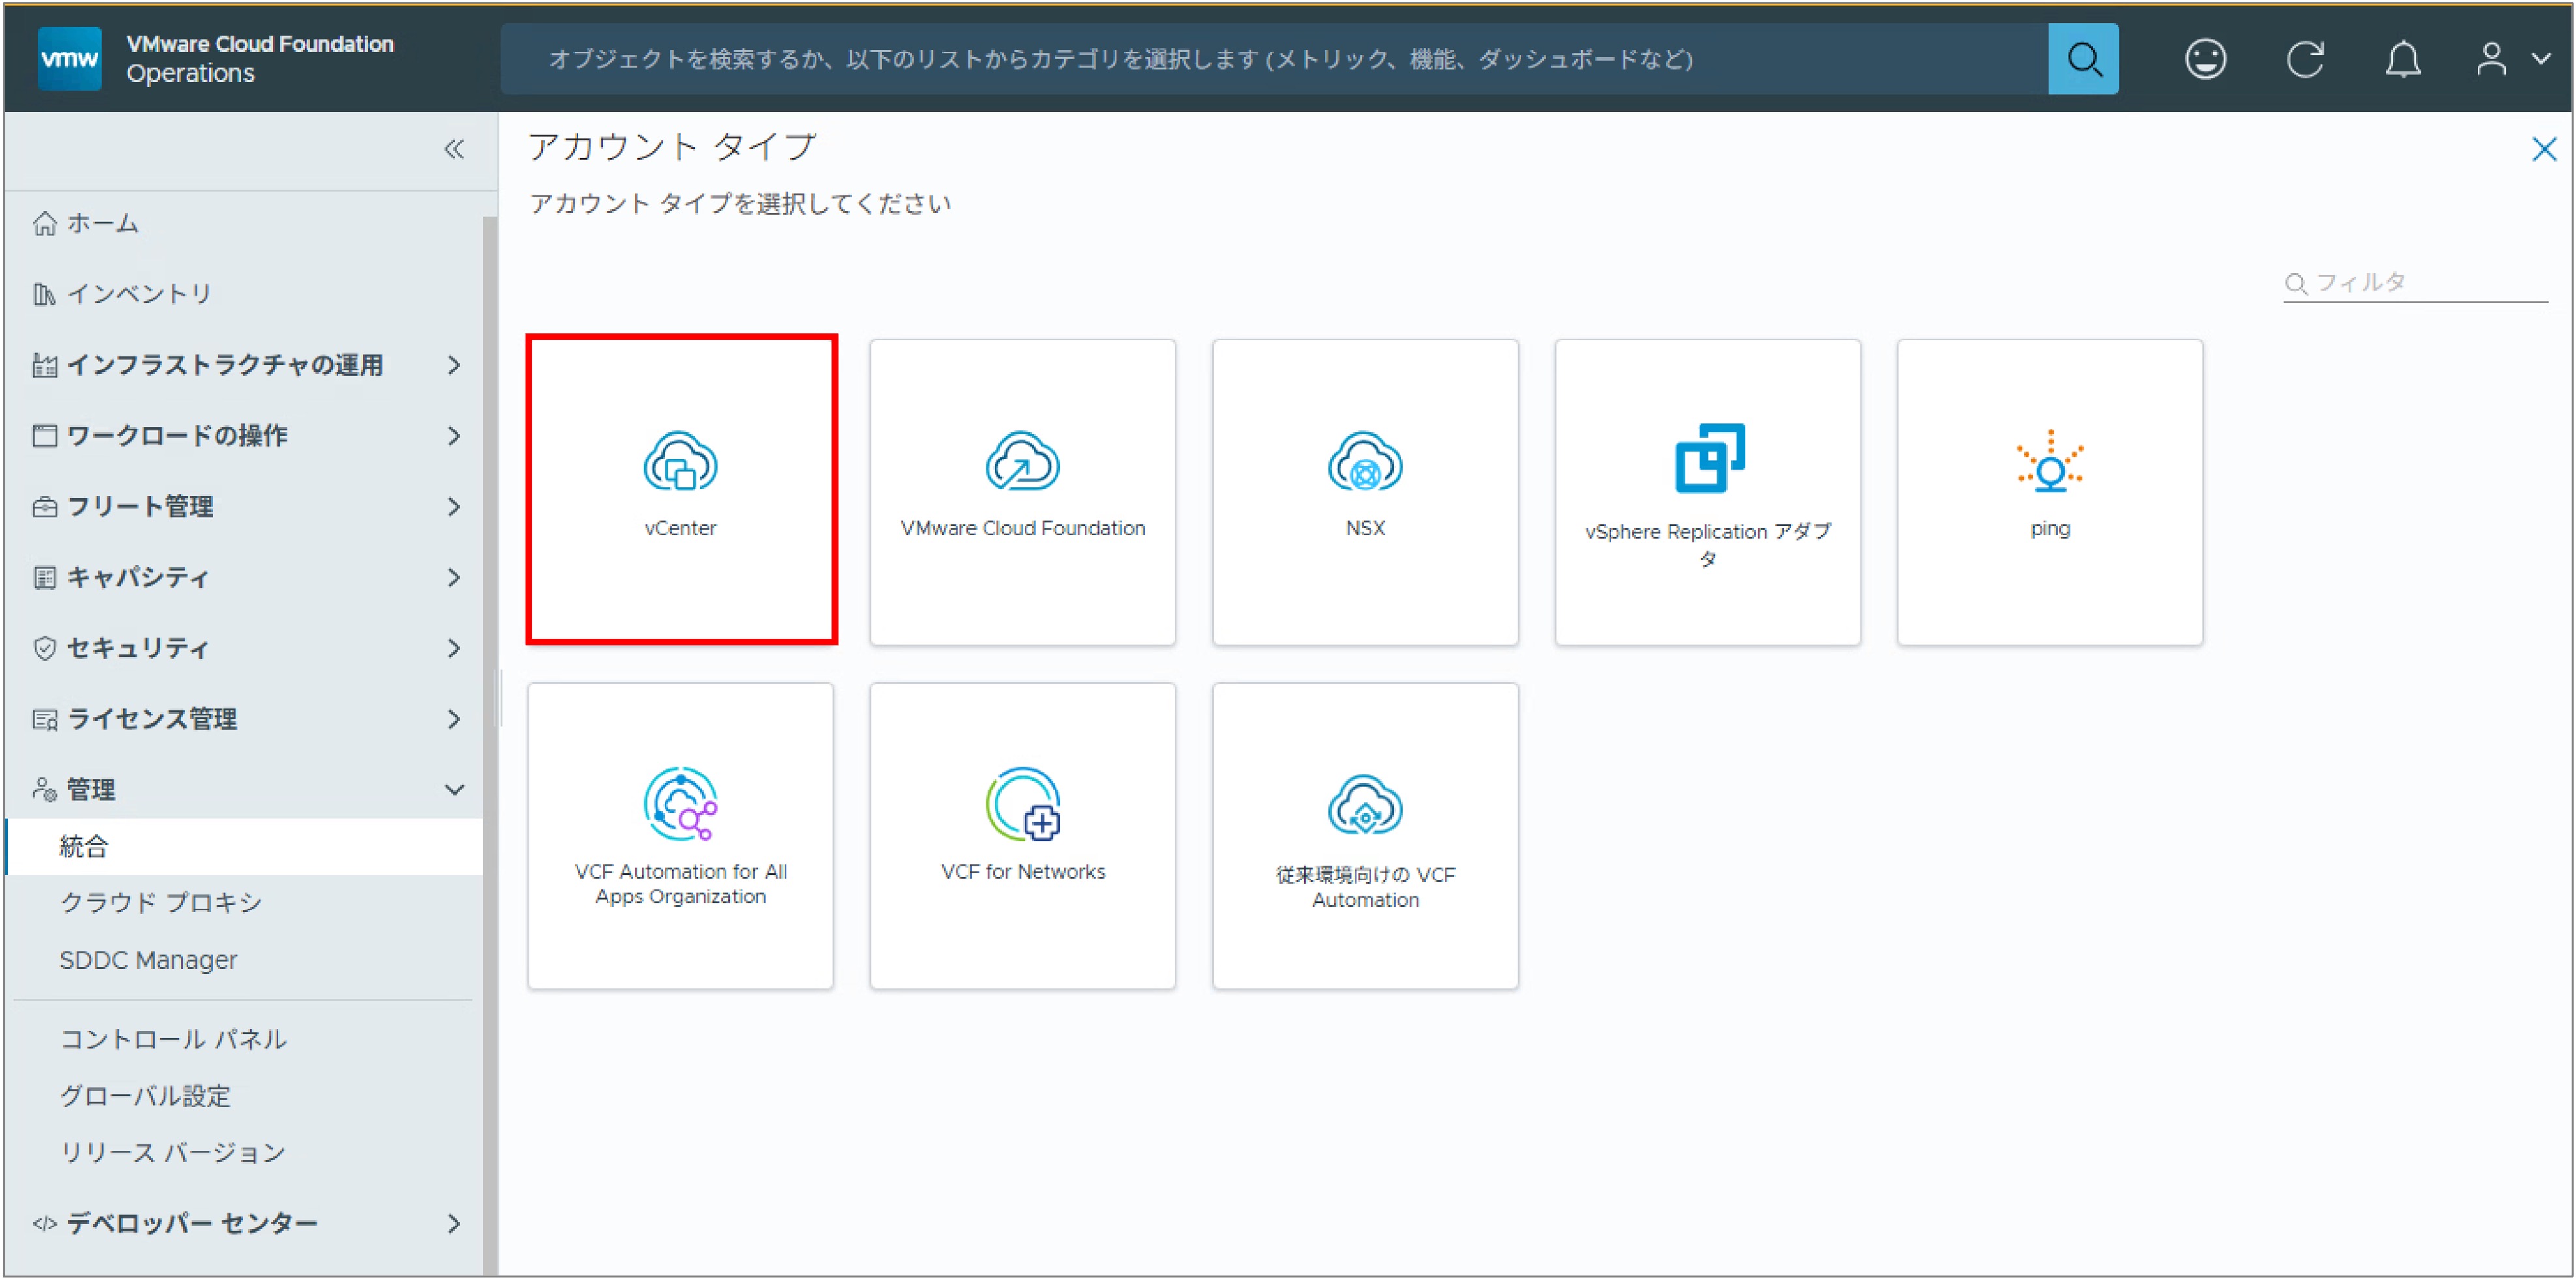2576x1279 pixels.
Task: Choose VCF Automation for All Apps Organization
Action: click(x=680, y=836)
